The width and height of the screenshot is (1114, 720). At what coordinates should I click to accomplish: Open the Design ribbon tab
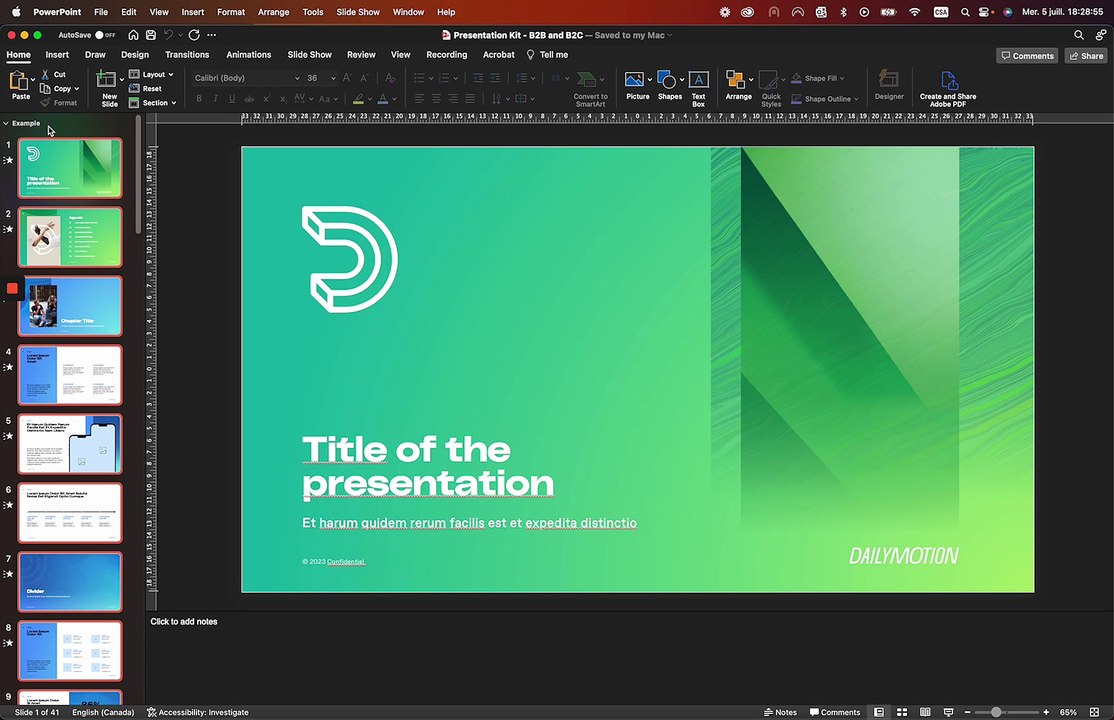point(135,55)
